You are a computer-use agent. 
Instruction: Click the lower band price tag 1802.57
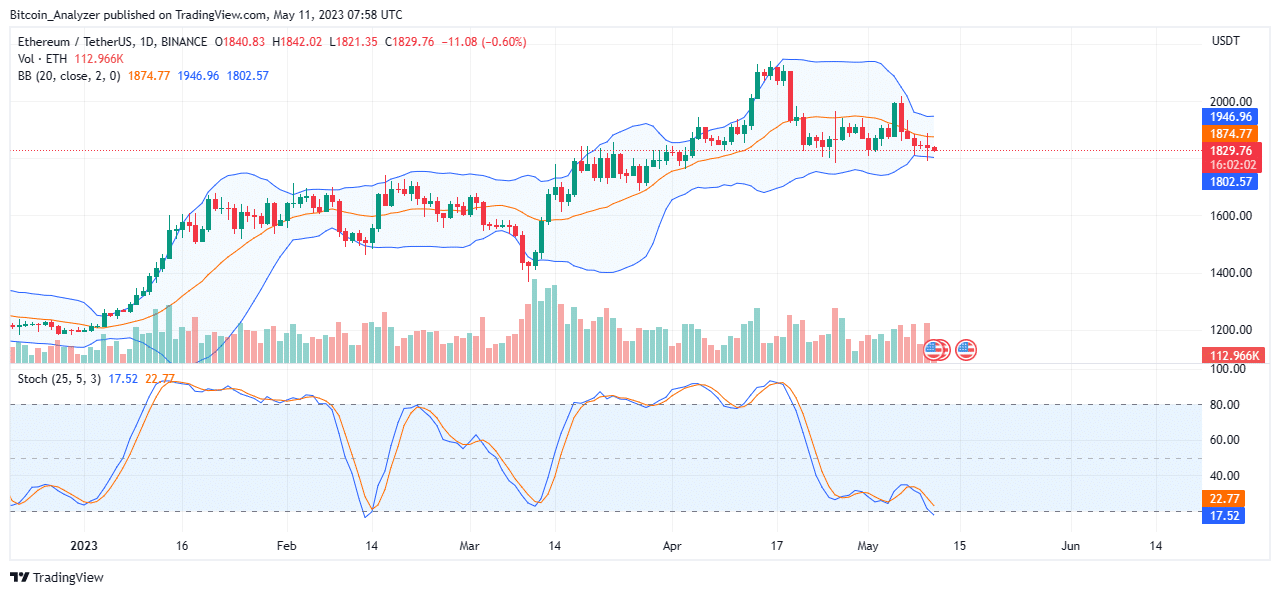[1229, 182]
